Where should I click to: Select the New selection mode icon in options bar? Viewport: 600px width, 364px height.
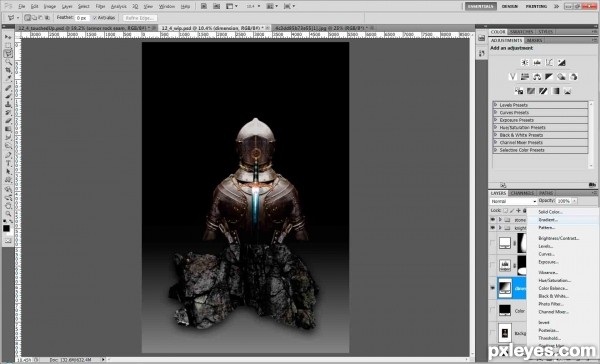pos(28,18)
